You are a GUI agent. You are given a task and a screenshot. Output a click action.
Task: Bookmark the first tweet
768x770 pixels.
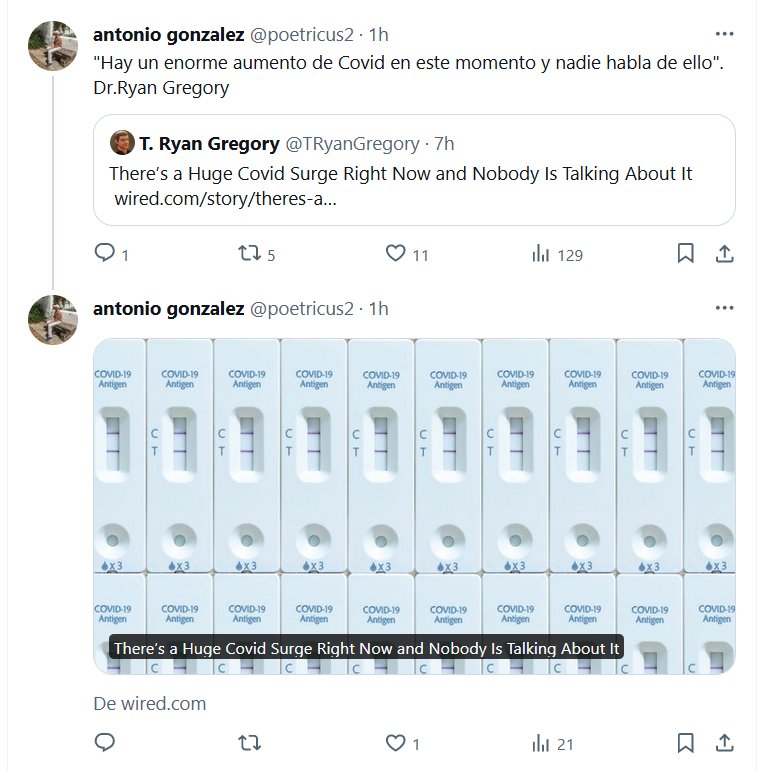(685, 254)
